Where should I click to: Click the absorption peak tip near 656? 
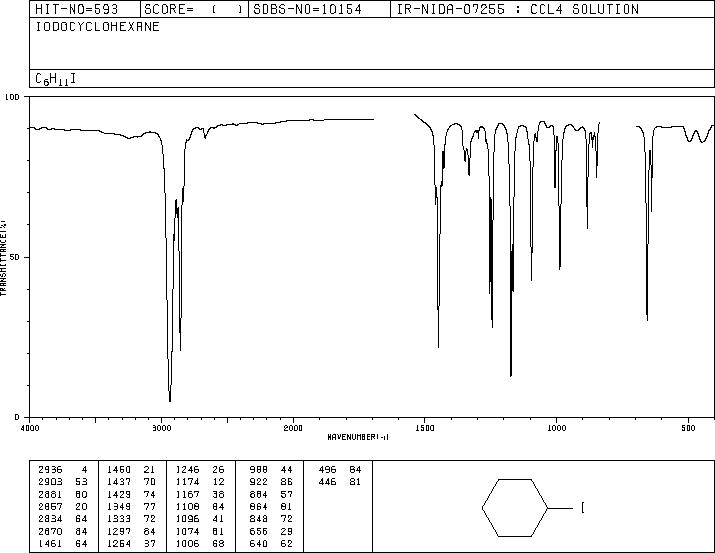(648, 319)
